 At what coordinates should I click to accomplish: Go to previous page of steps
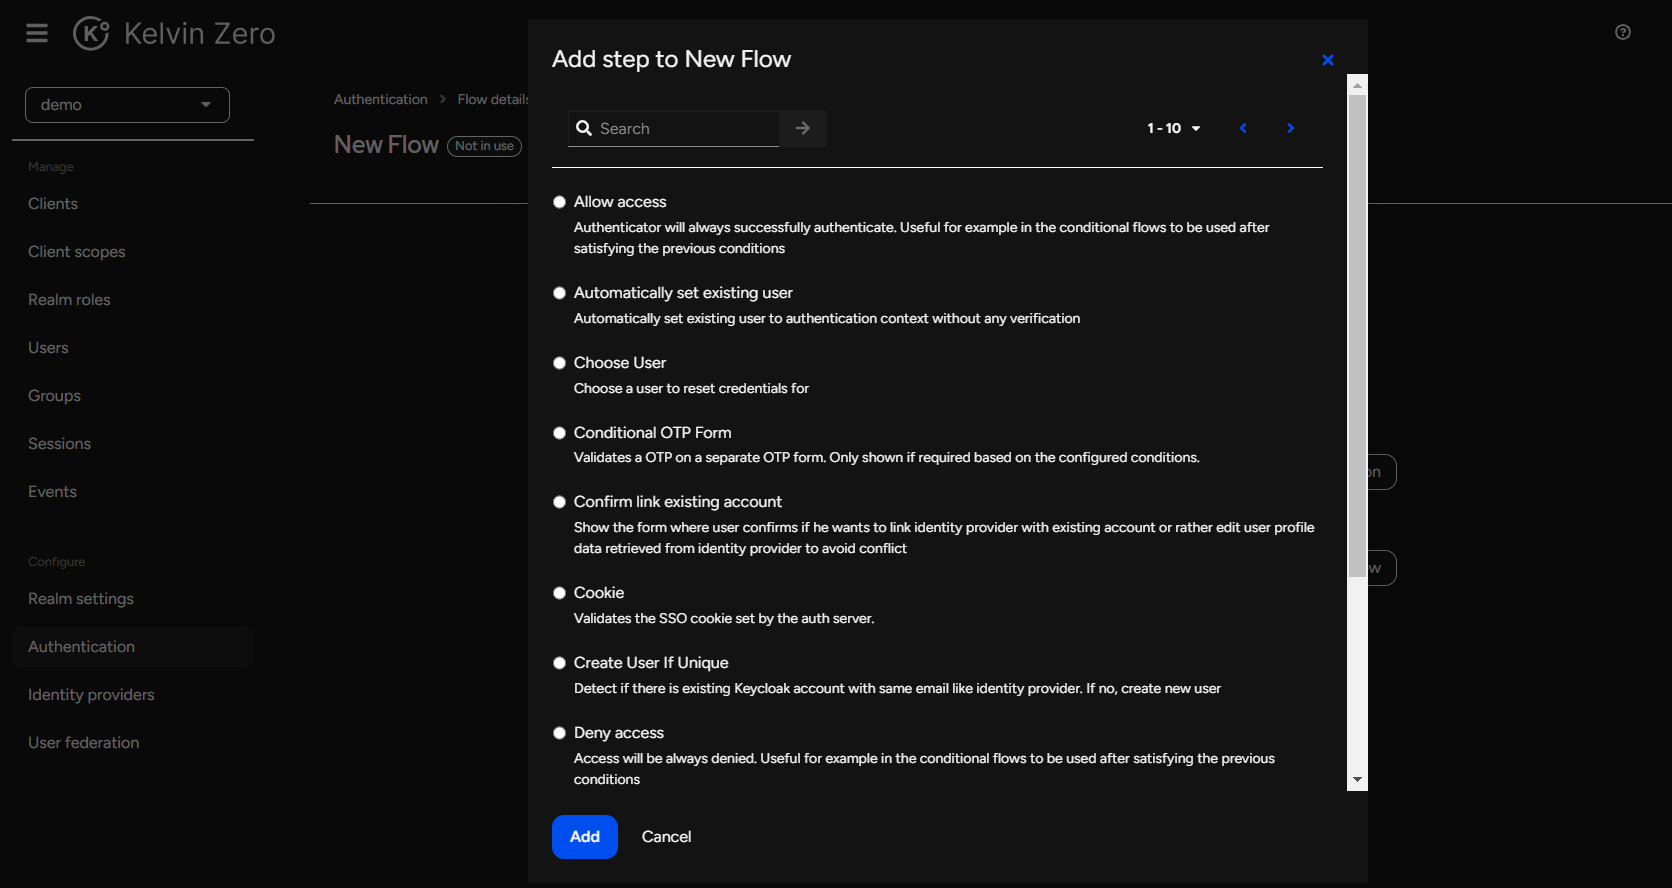[x=1243, y=128]
